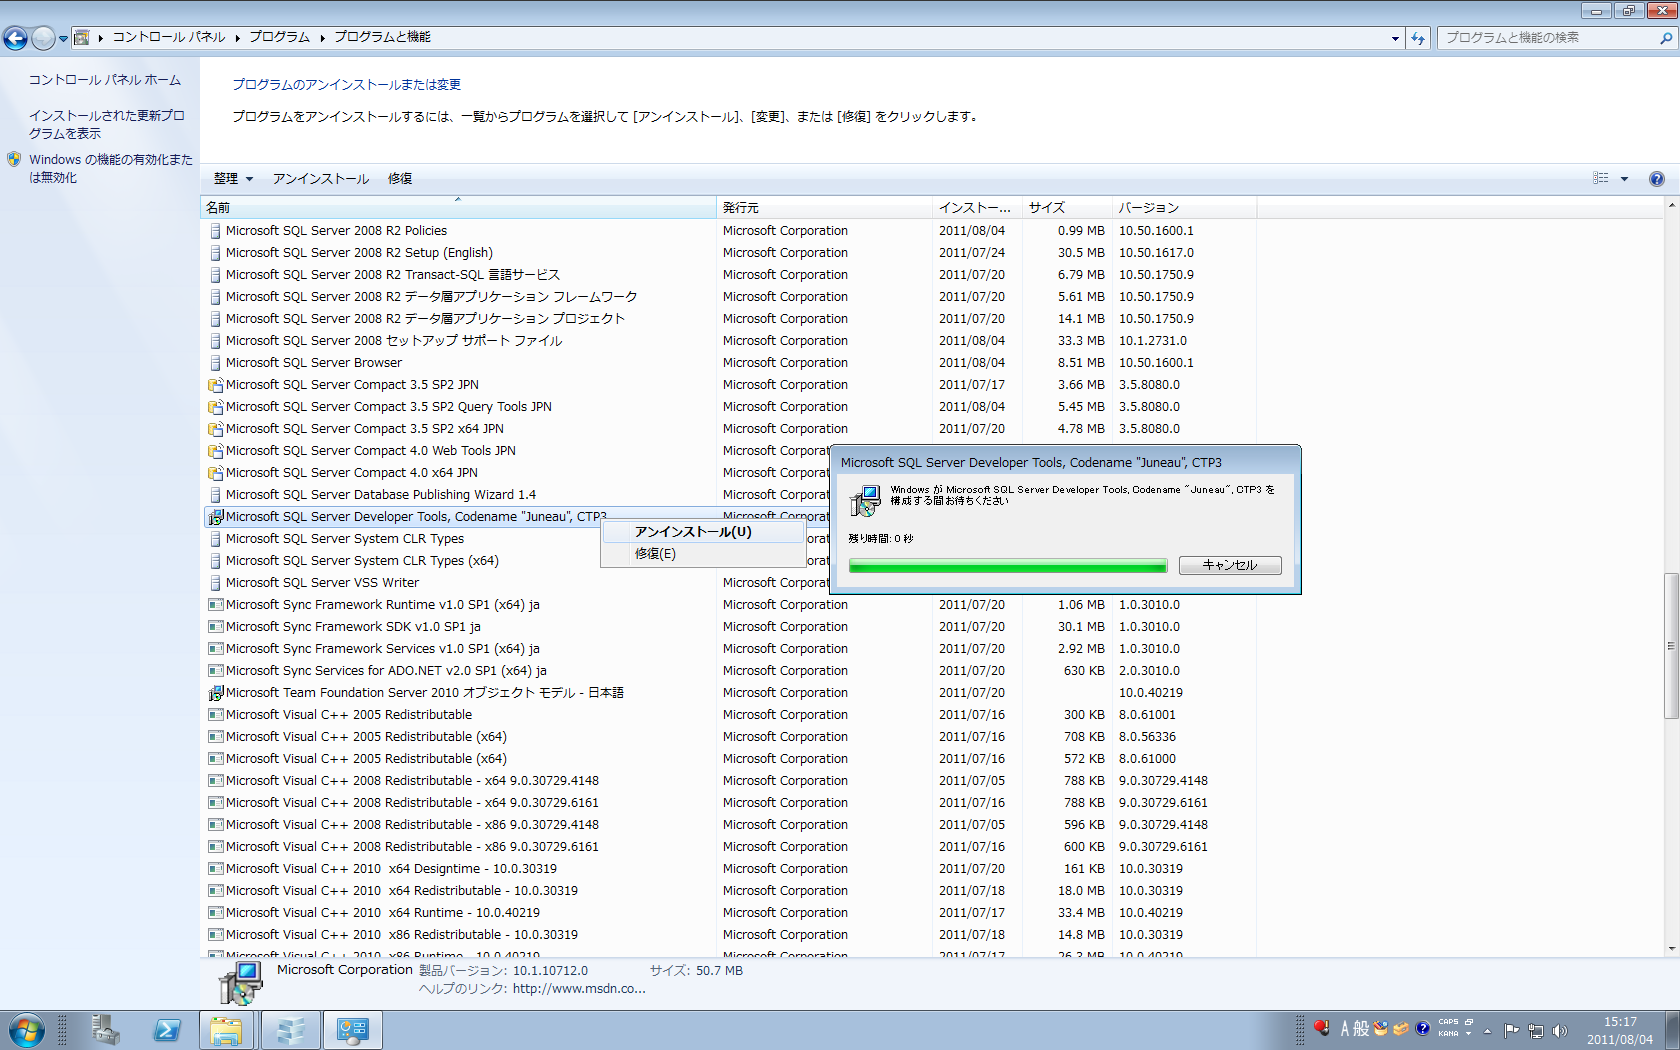
Task: Click the コントロール パネル breadcrumb
Action: pos(168,37)
